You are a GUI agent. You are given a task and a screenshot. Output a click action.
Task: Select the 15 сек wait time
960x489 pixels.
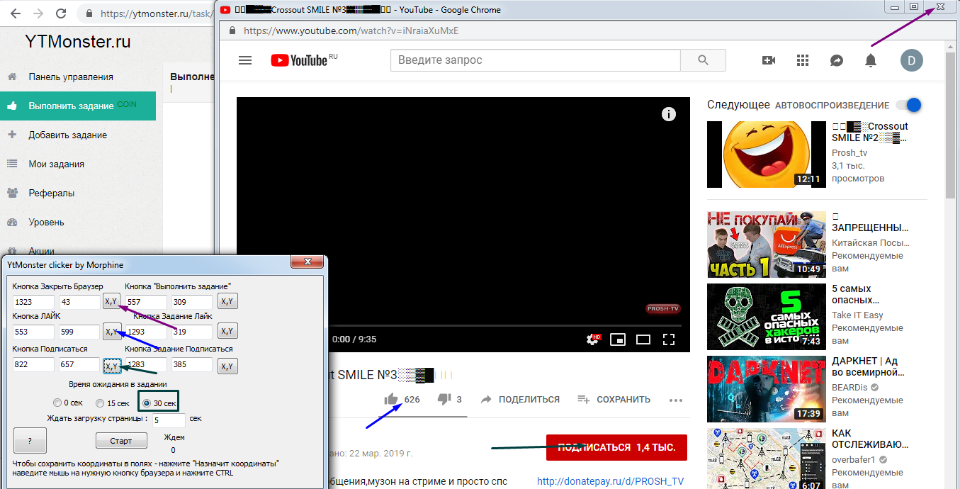(x=100, y=403)
